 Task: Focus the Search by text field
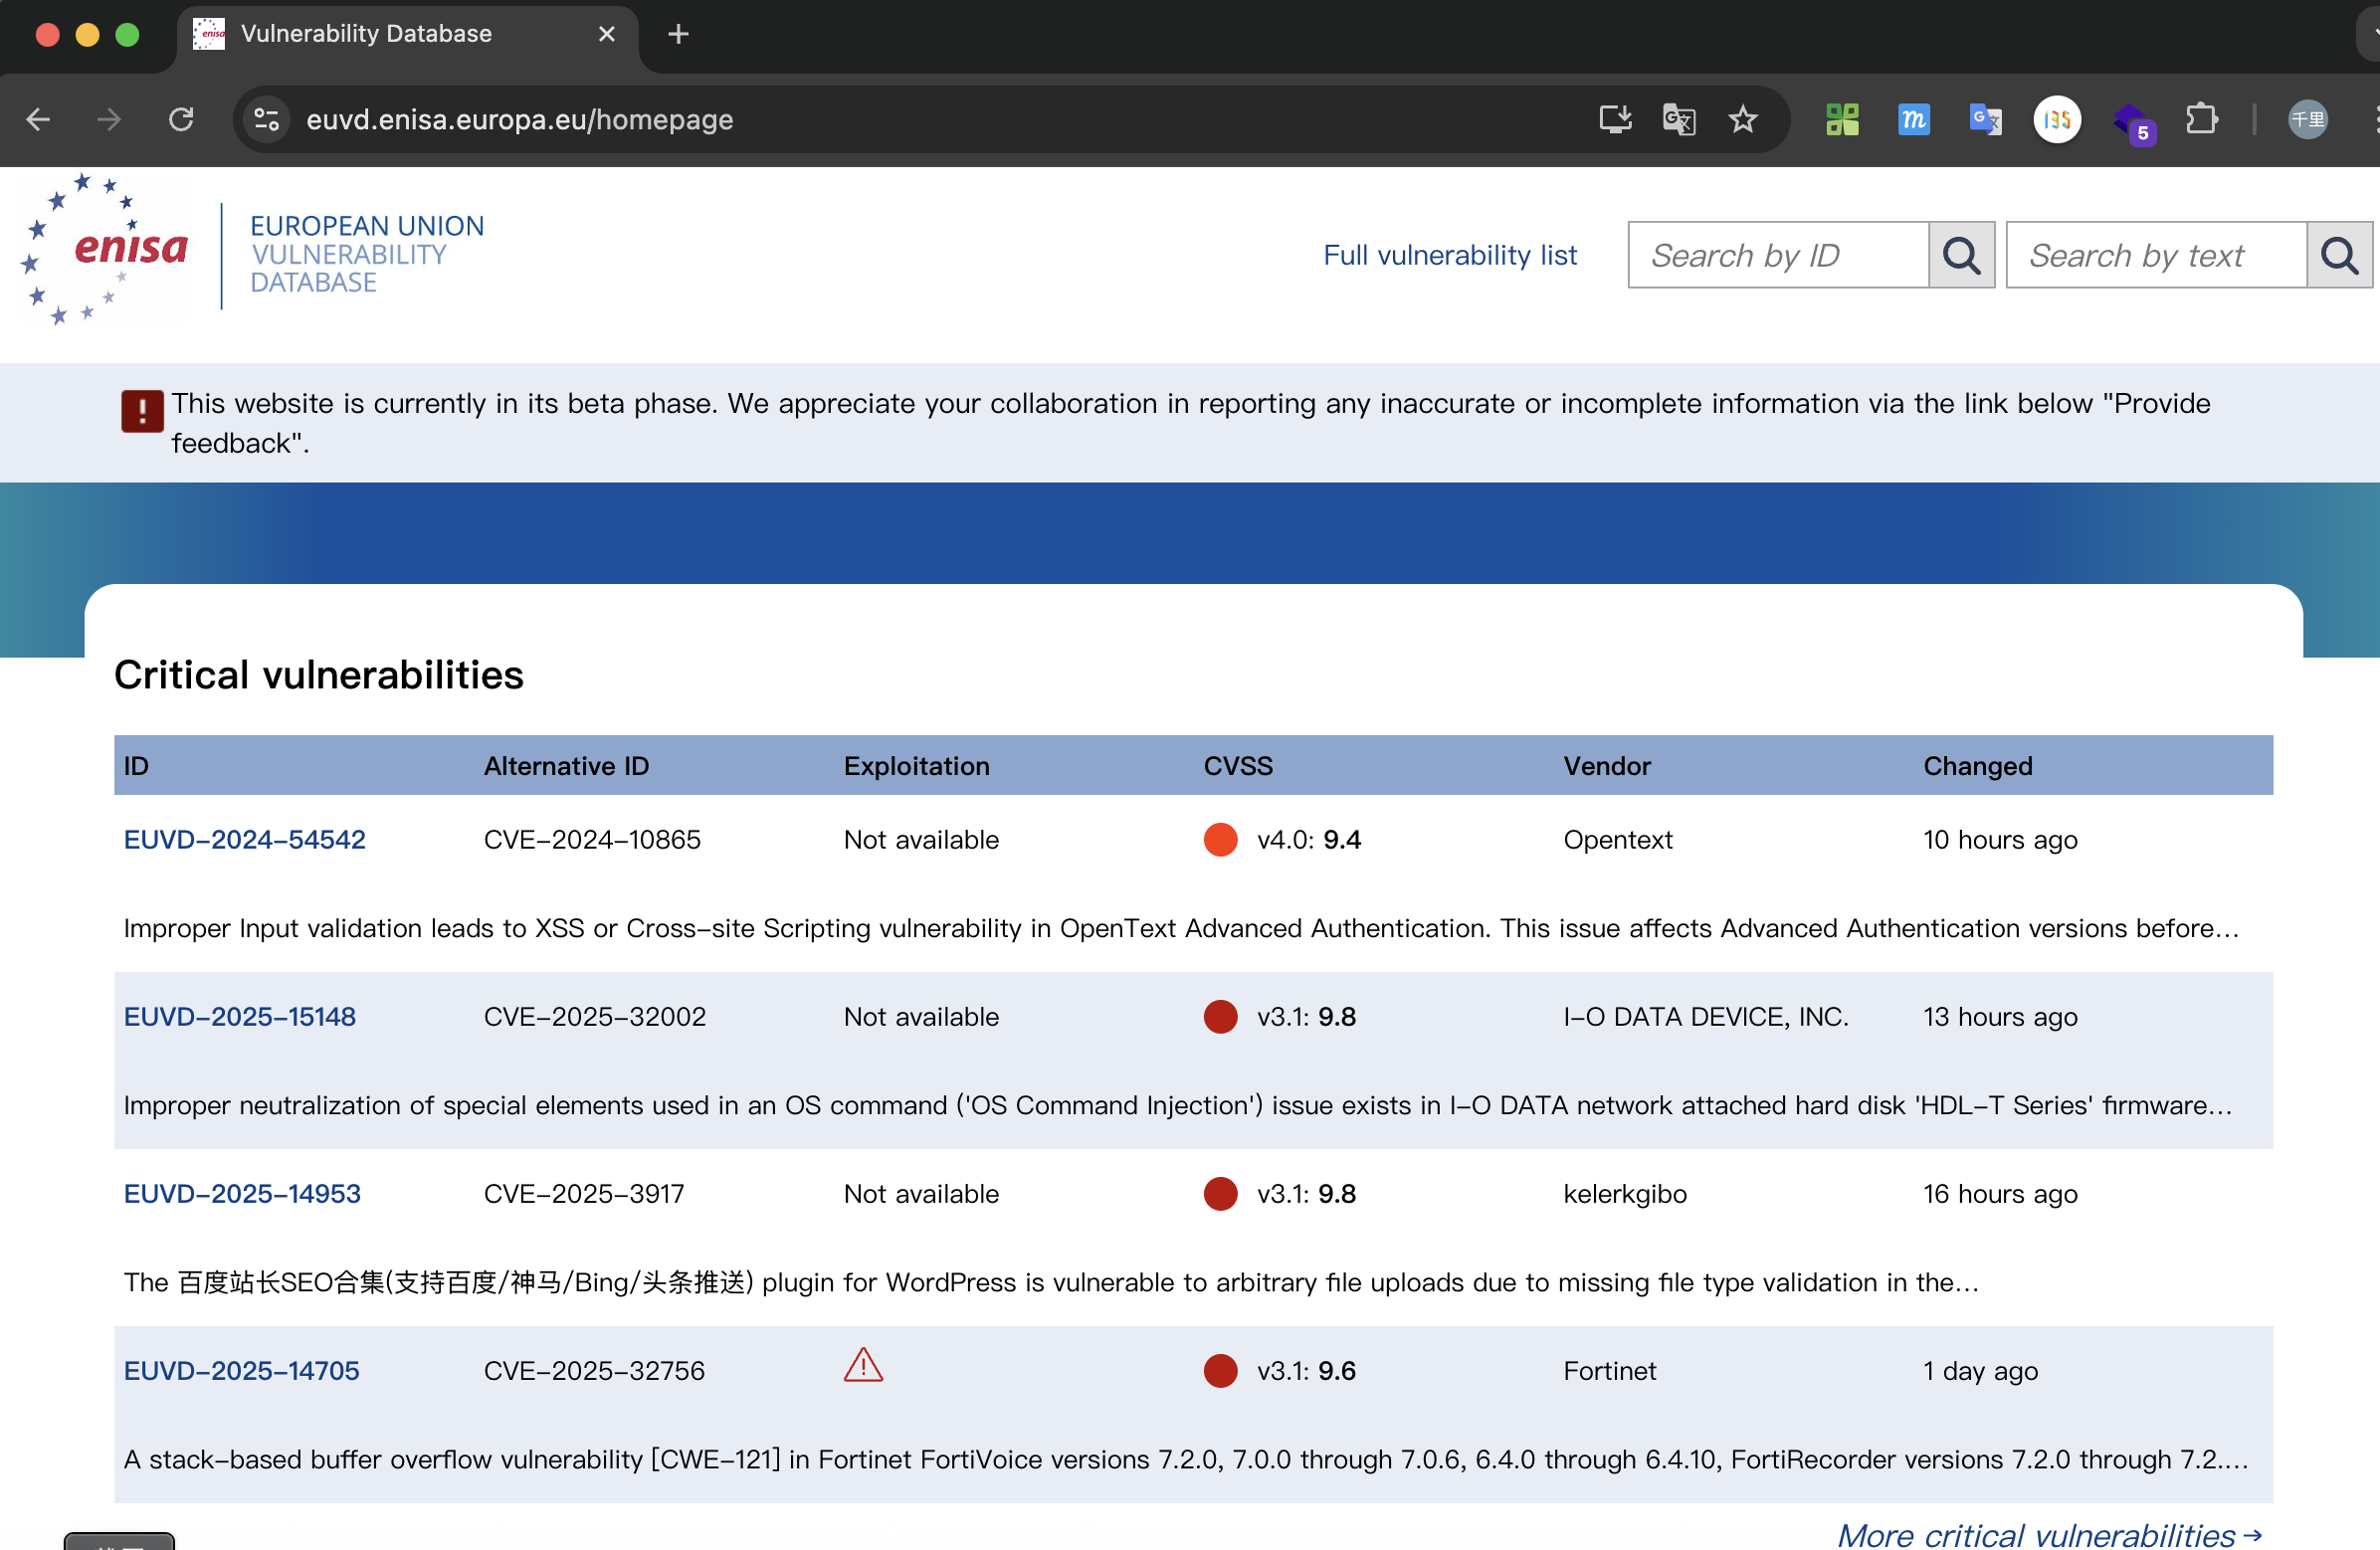tap(2155, 256)
